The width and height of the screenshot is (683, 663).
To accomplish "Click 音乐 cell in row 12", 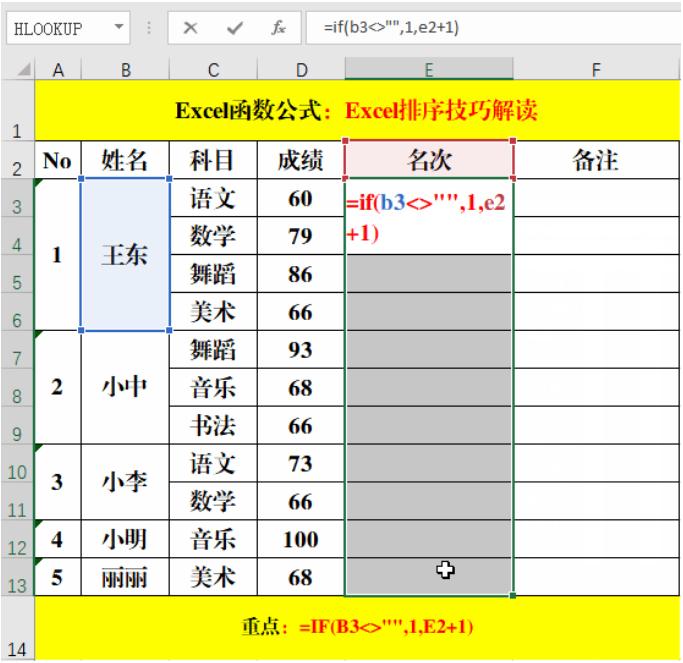I will pos(213,539).
